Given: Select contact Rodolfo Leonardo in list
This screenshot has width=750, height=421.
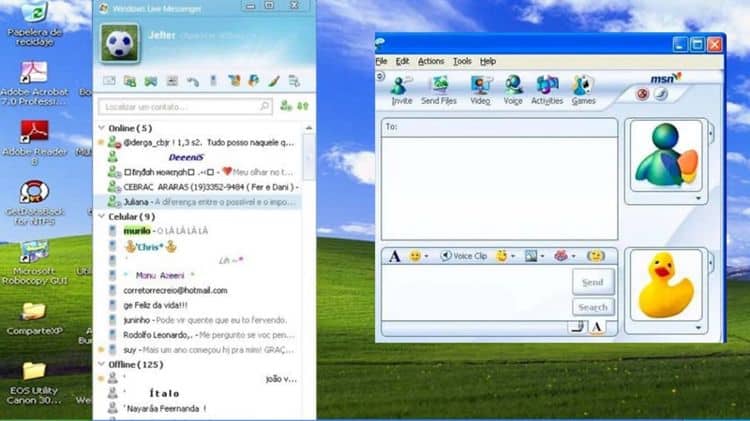Looking at the screenshot, I should (x=198, y=335).
